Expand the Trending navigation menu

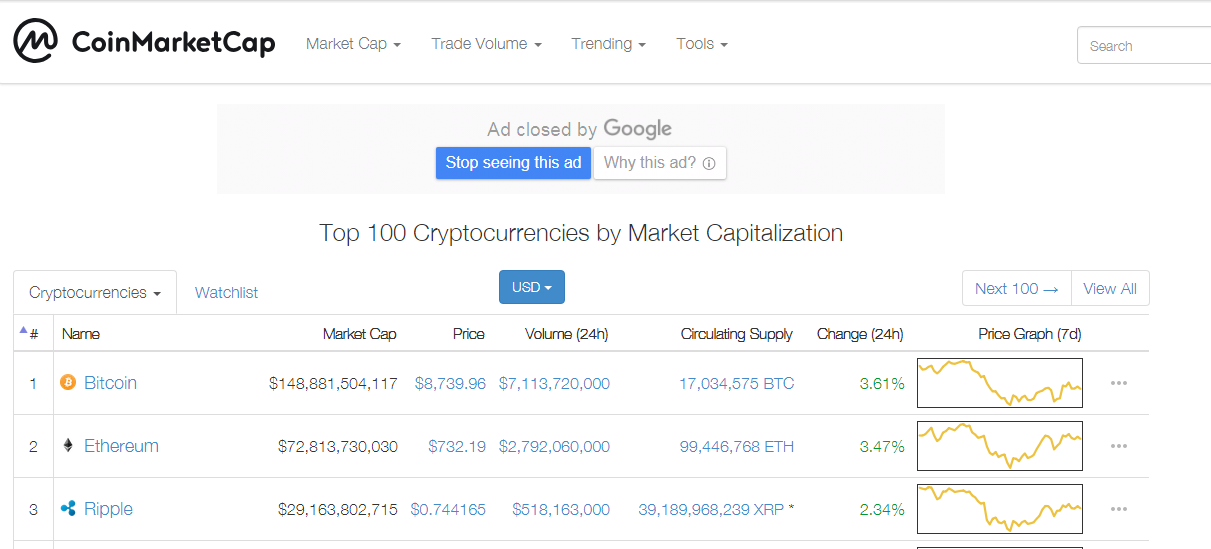(x=608, y=44)
